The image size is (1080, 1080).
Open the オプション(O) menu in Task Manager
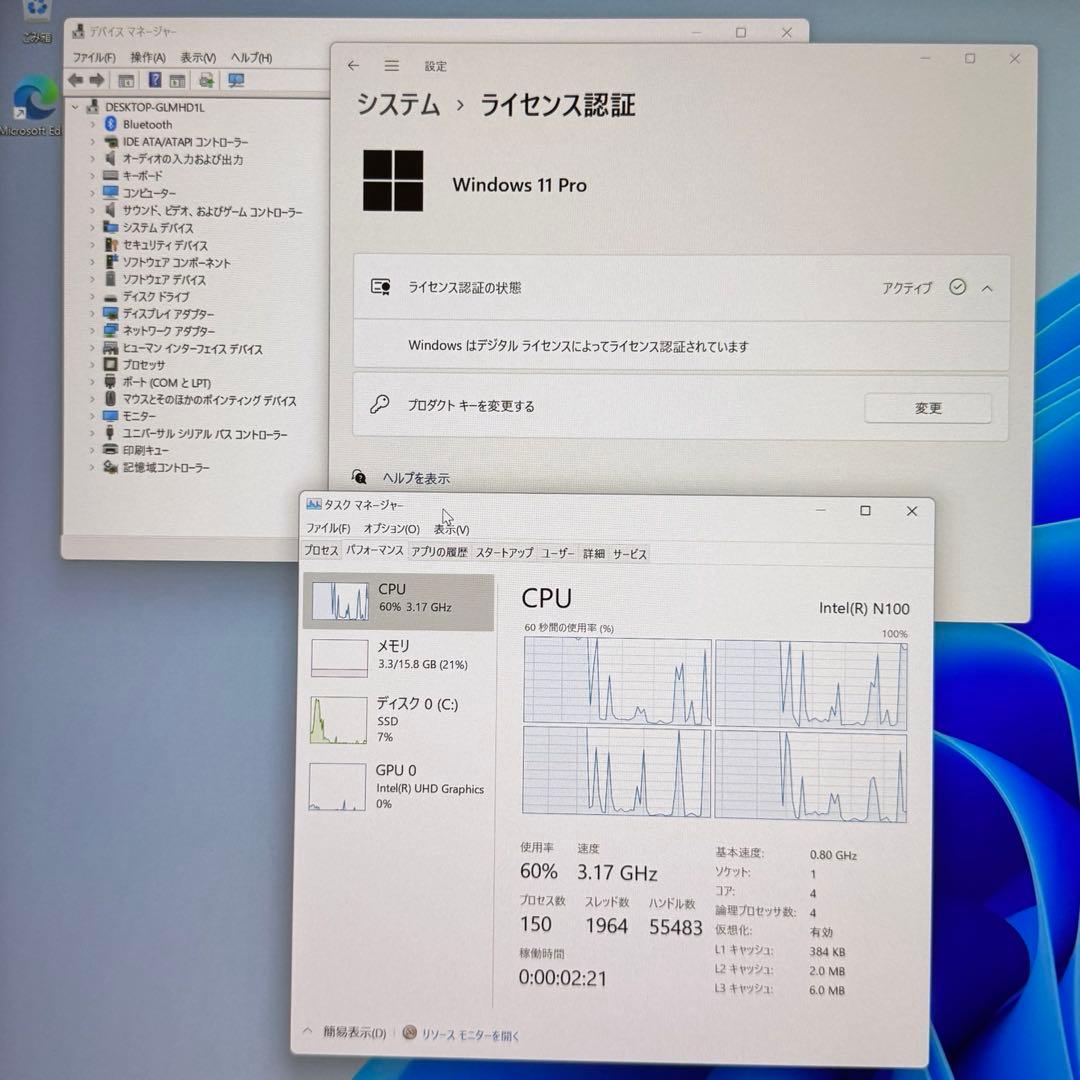(391, 528)
